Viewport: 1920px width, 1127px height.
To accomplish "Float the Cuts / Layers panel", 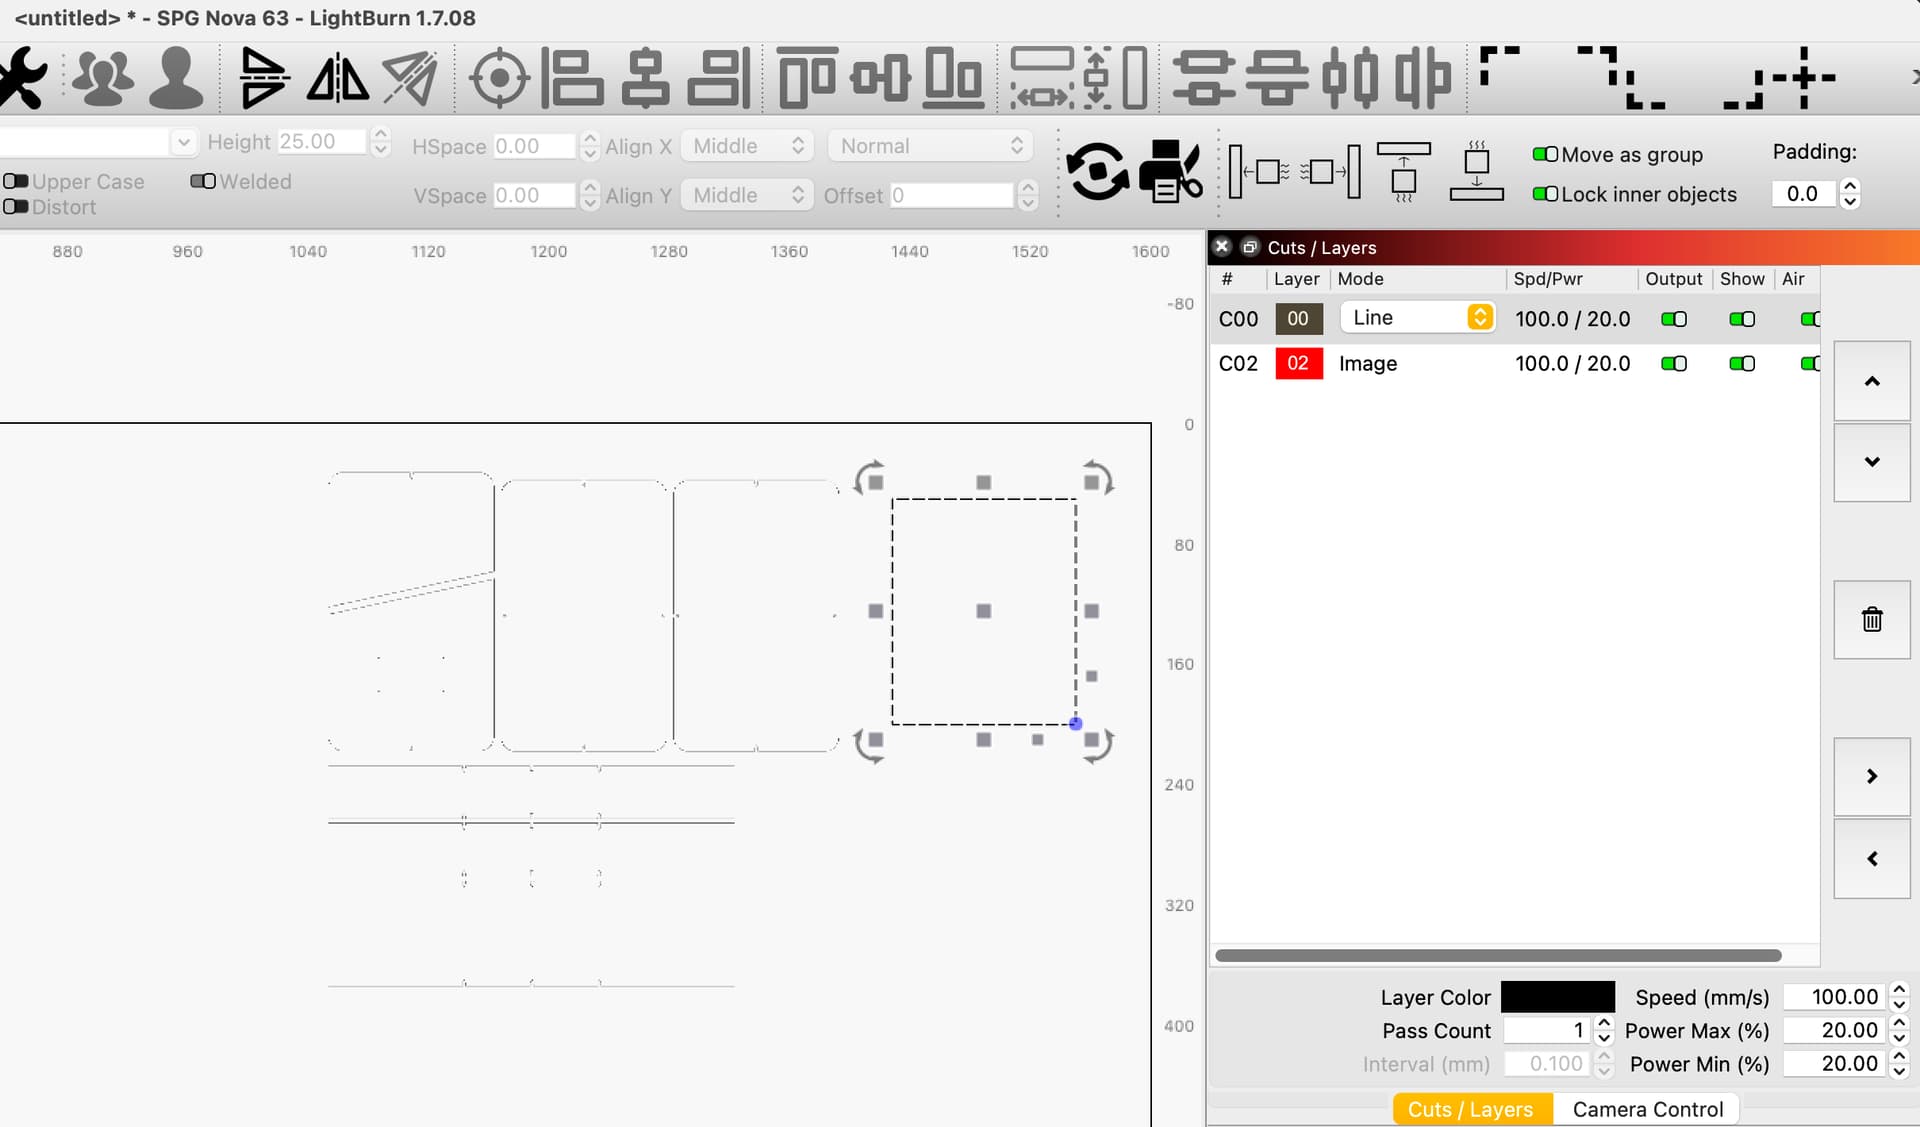I will [x=1250, y=247].
